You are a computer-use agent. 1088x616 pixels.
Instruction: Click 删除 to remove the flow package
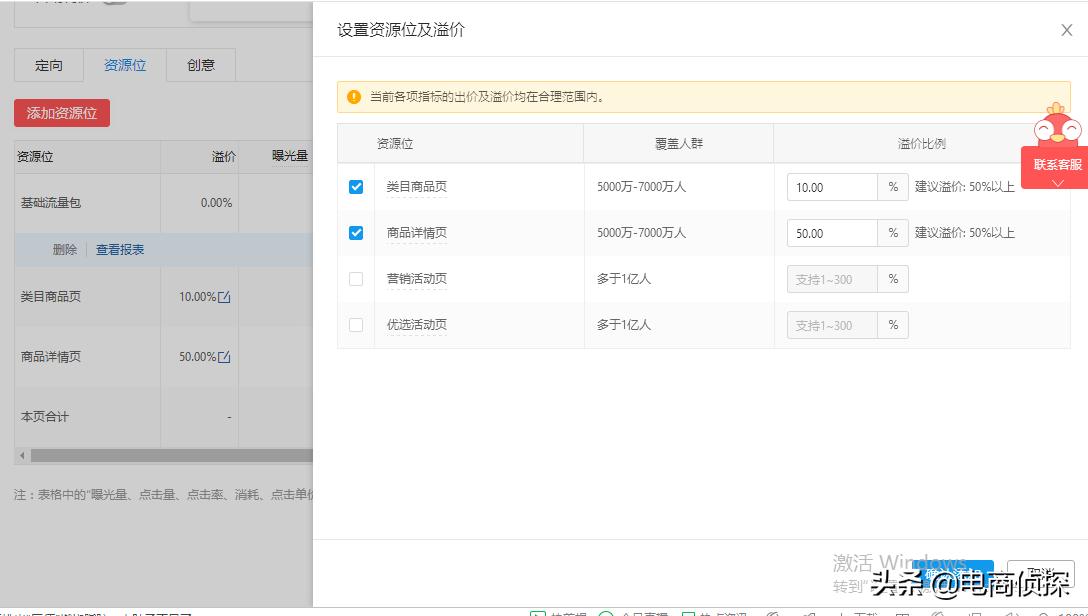pos(66,249)
